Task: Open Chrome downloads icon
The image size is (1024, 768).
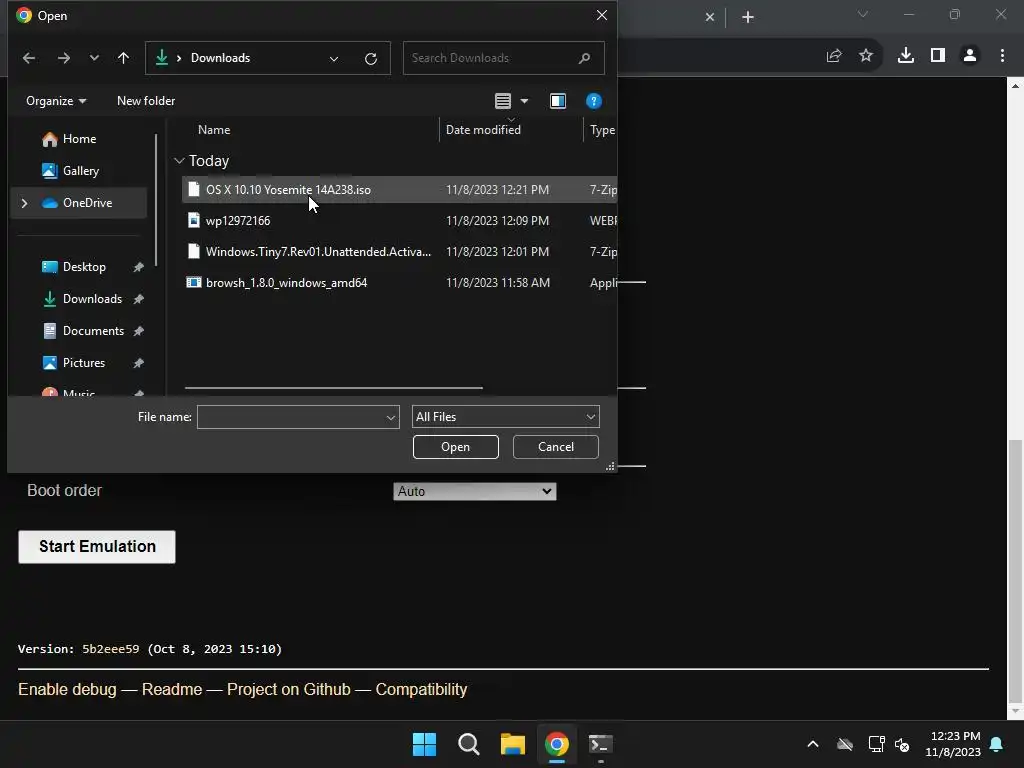Action: pyautogui.click(x=906, y=56)
